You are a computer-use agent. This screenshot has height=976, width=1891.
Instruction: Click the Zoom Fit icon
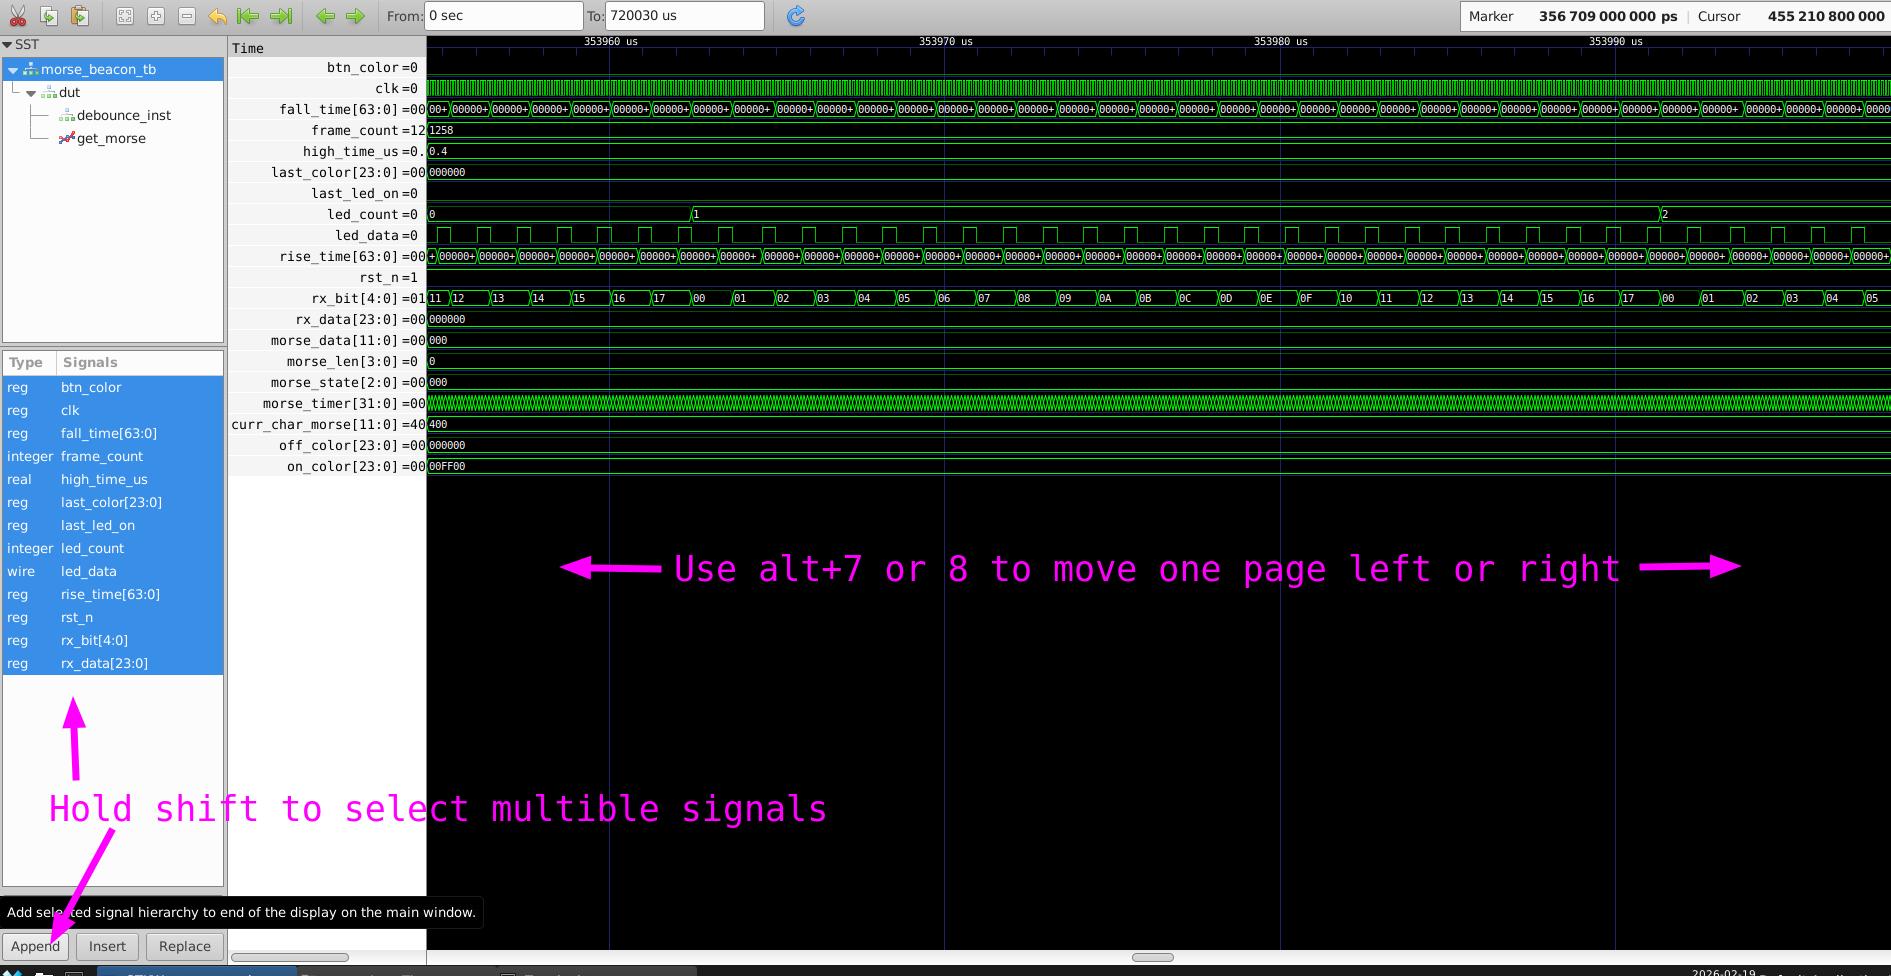coord(124,16)
